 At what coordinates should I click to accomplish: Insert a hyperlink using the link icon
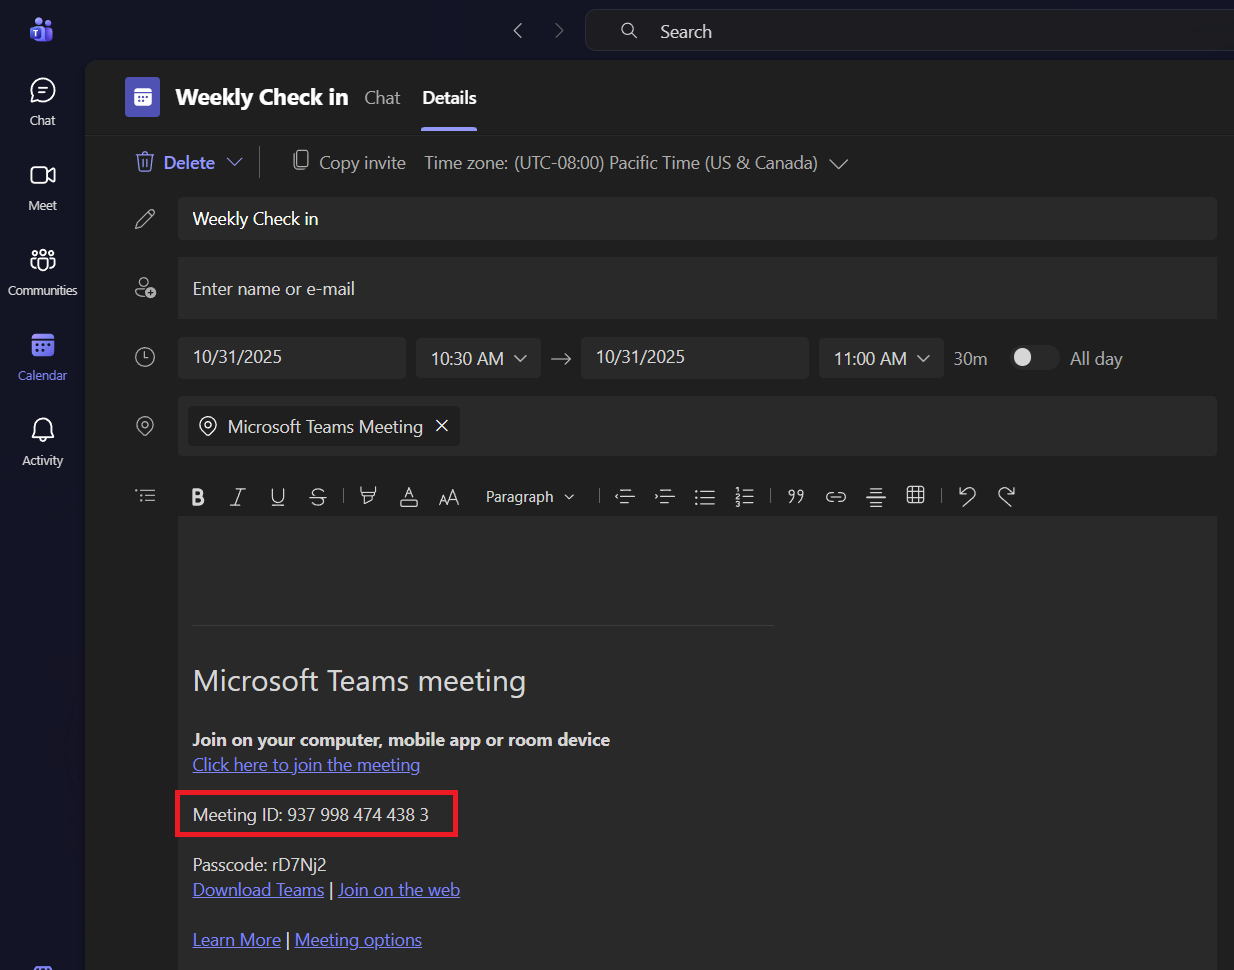(x=836, y=497)
